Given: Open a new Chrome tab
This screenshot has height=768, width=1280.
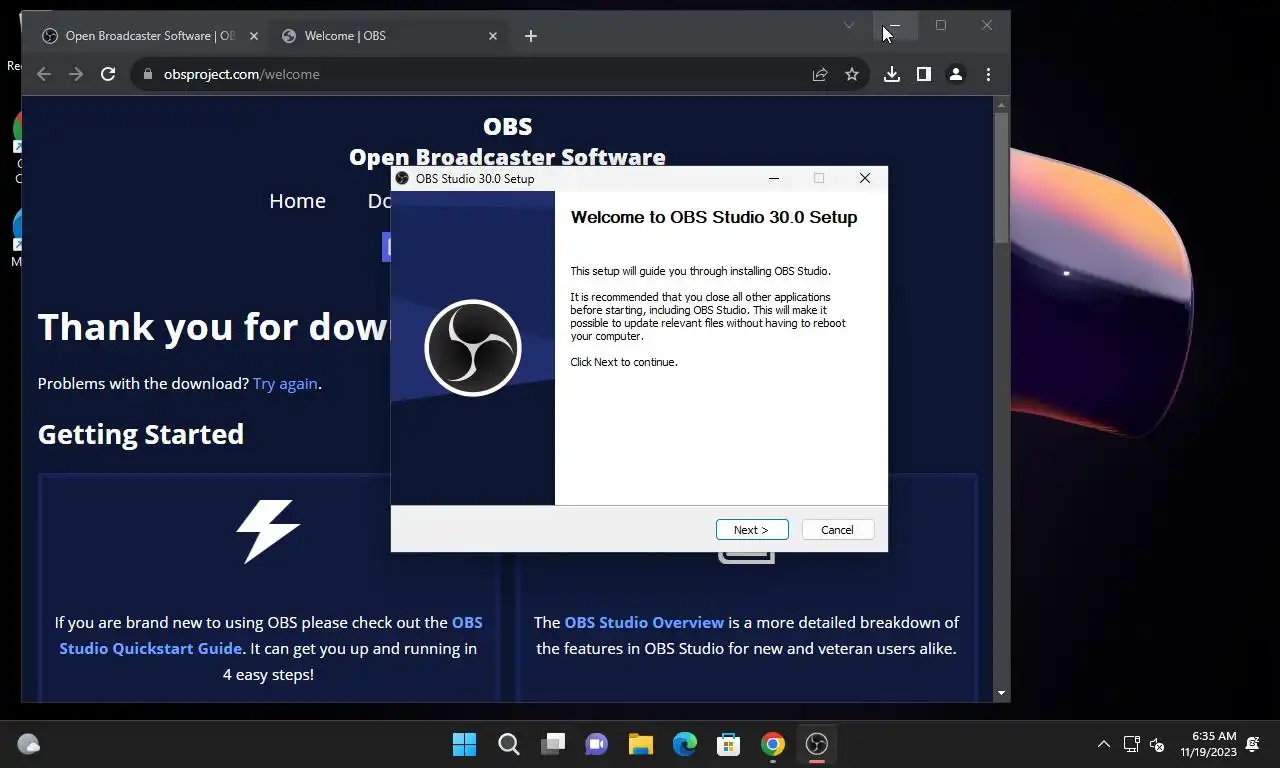Looking at the screenshot, I should click(531, 36).
